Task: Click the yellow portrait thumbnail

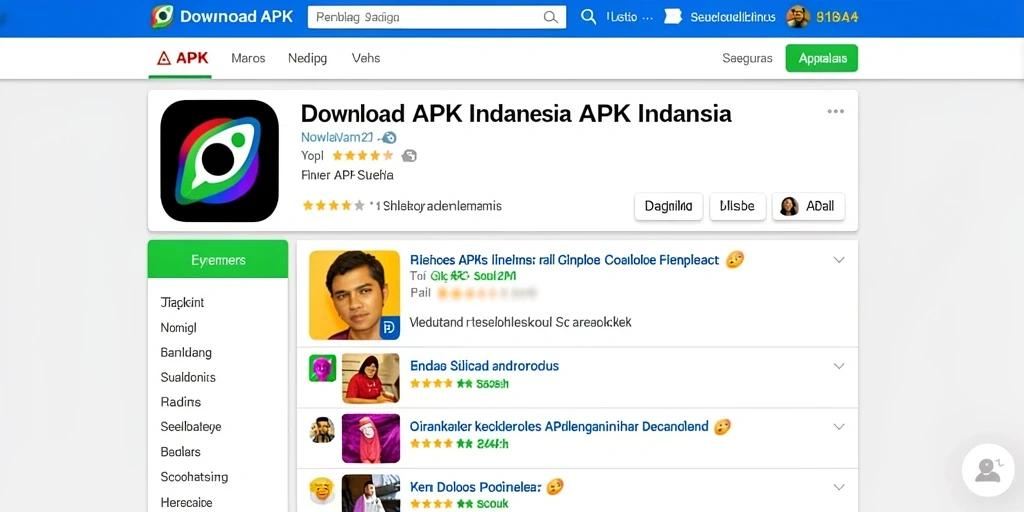Action: [x=355, y=295]
